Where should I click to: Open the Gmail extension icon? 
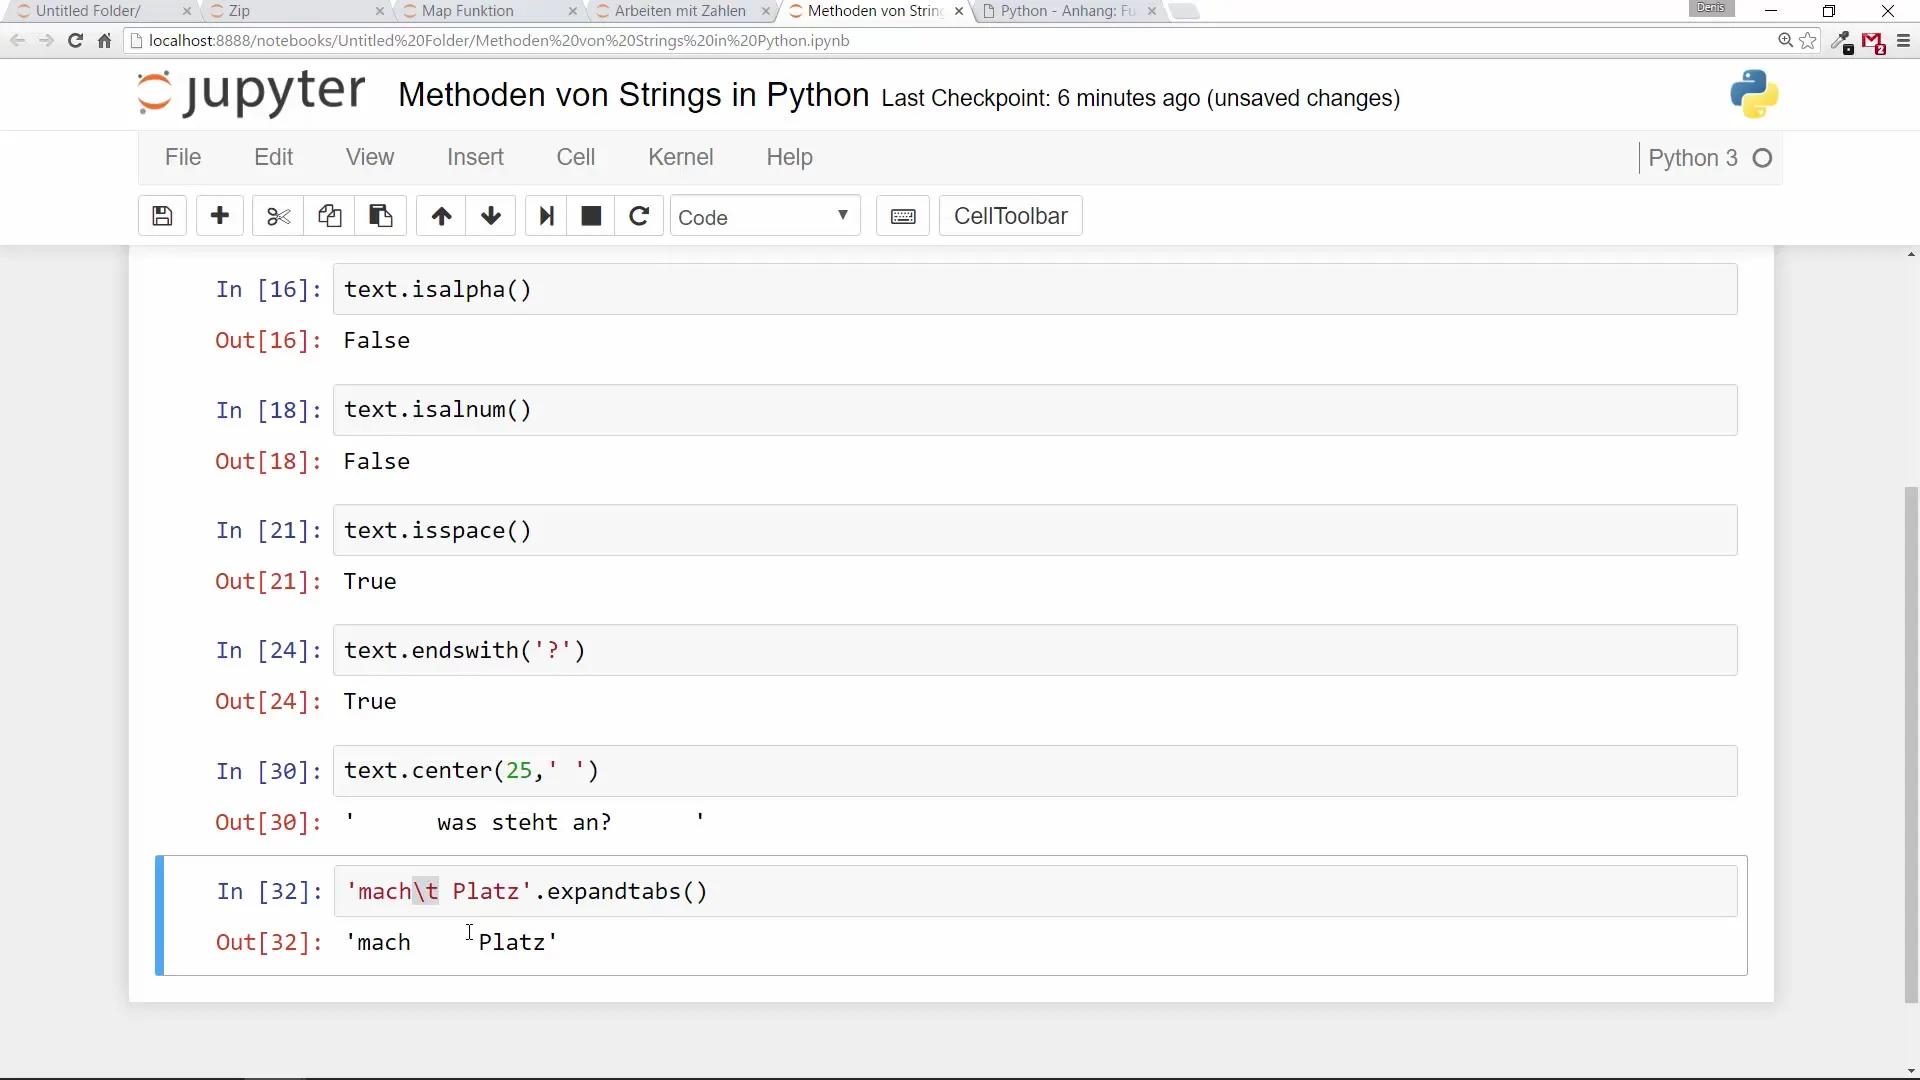pyautogui.click(x=1873, y=42)
